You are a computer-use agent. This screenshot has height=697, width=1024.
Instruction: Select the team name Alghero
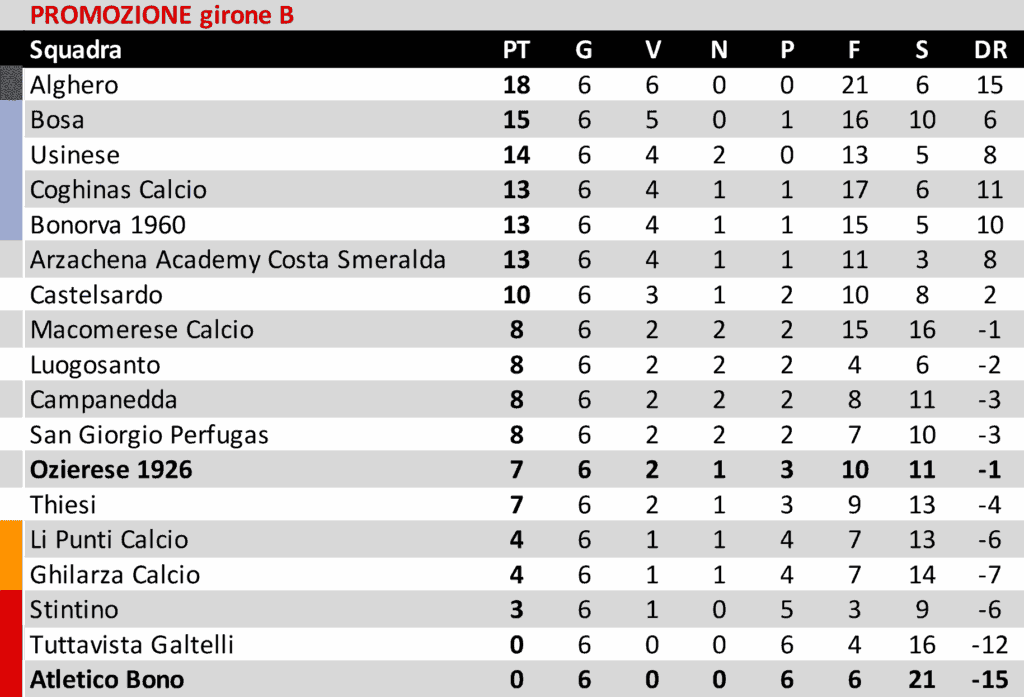[x=74, y=85]
